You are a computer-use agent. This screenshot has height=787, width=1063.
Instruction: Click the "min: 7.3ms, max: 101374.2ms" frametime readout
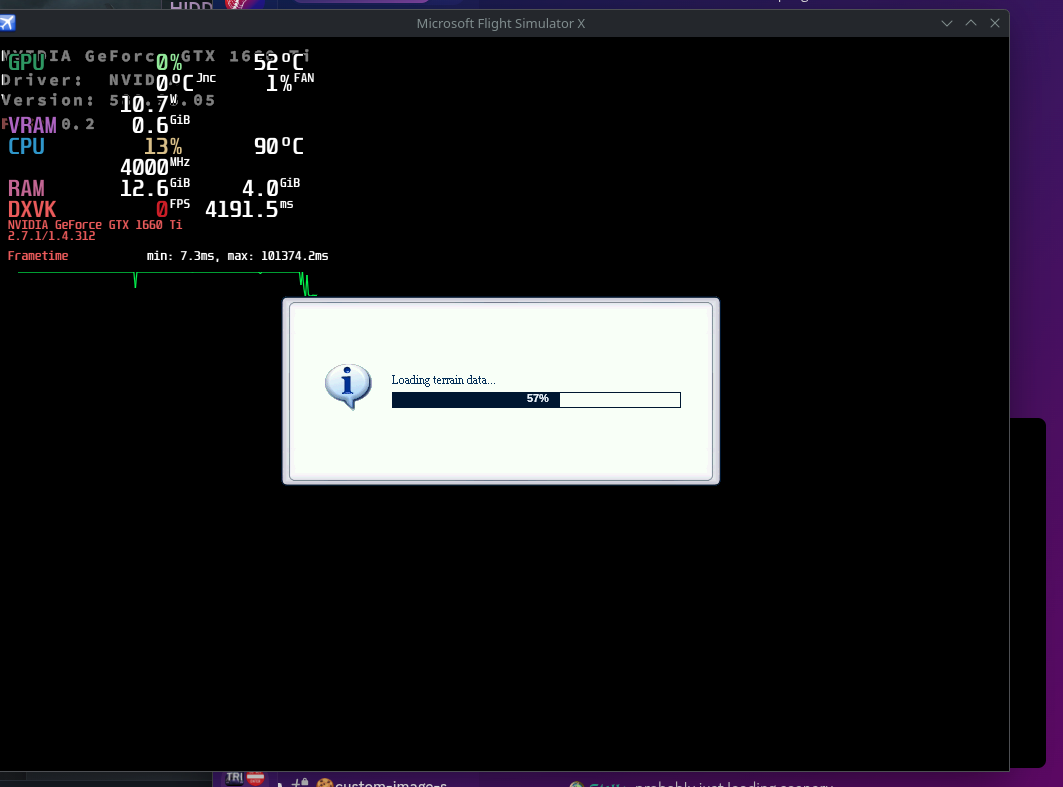tap(237, 256)
